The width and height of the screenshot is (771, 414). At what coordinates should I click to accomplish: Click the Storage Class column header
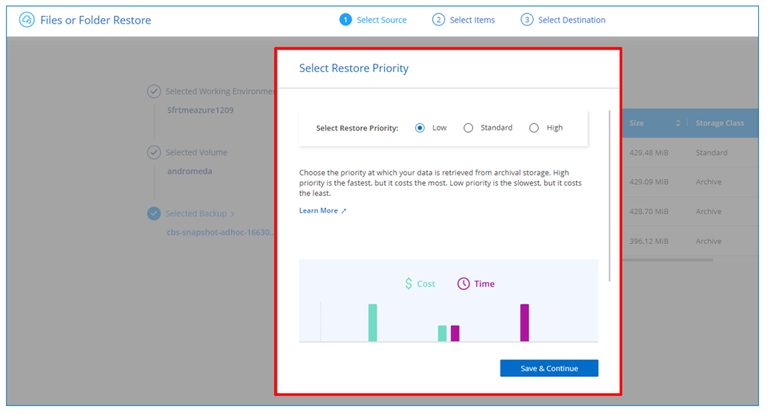(720, 123)
